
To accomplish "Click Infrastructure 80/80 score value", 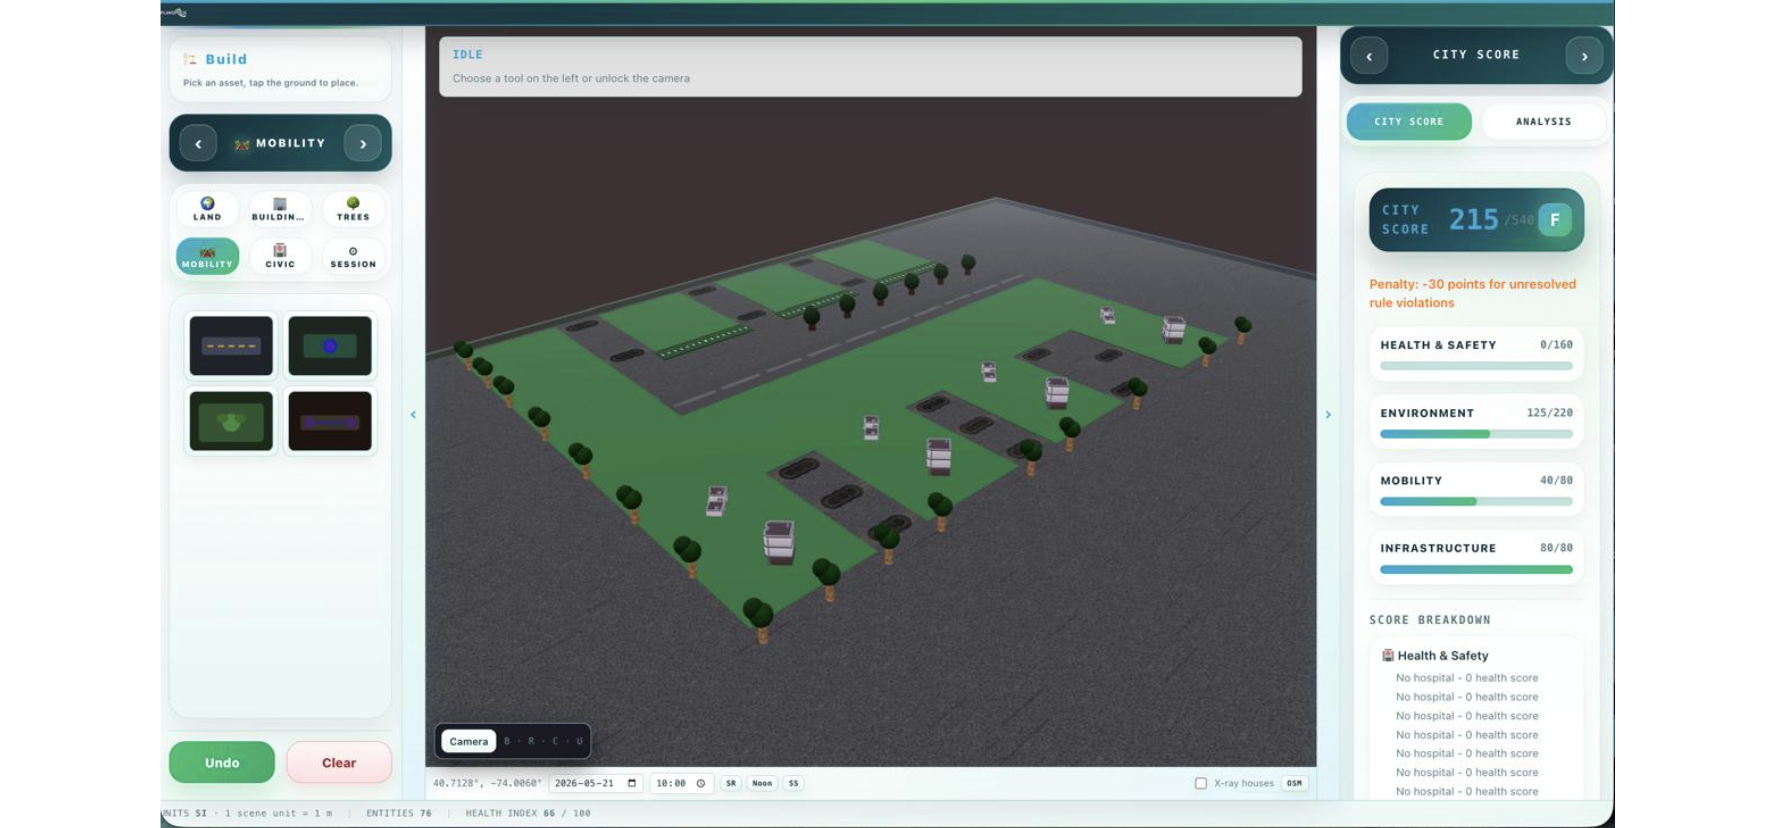I will pyautogui.click(x=1556, y=548).
